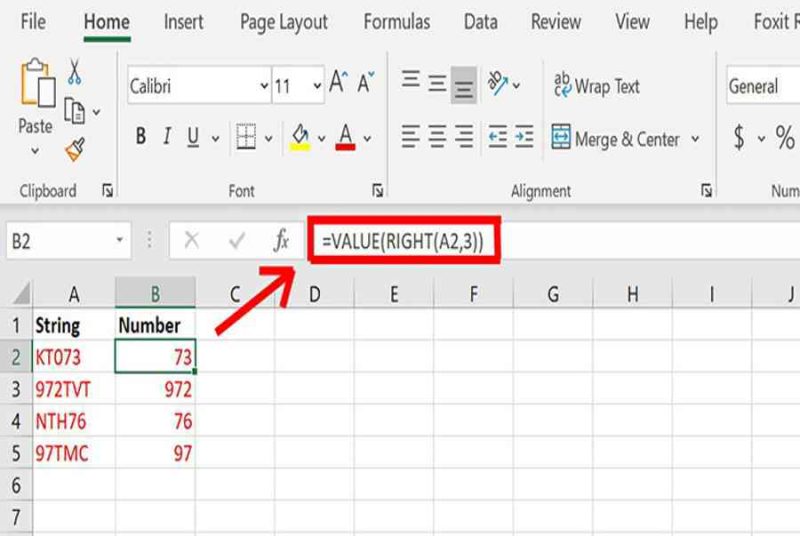This screenshot has height=536, width=800.
Task: Toggle Wrap Text
Action: coord(596,86)
